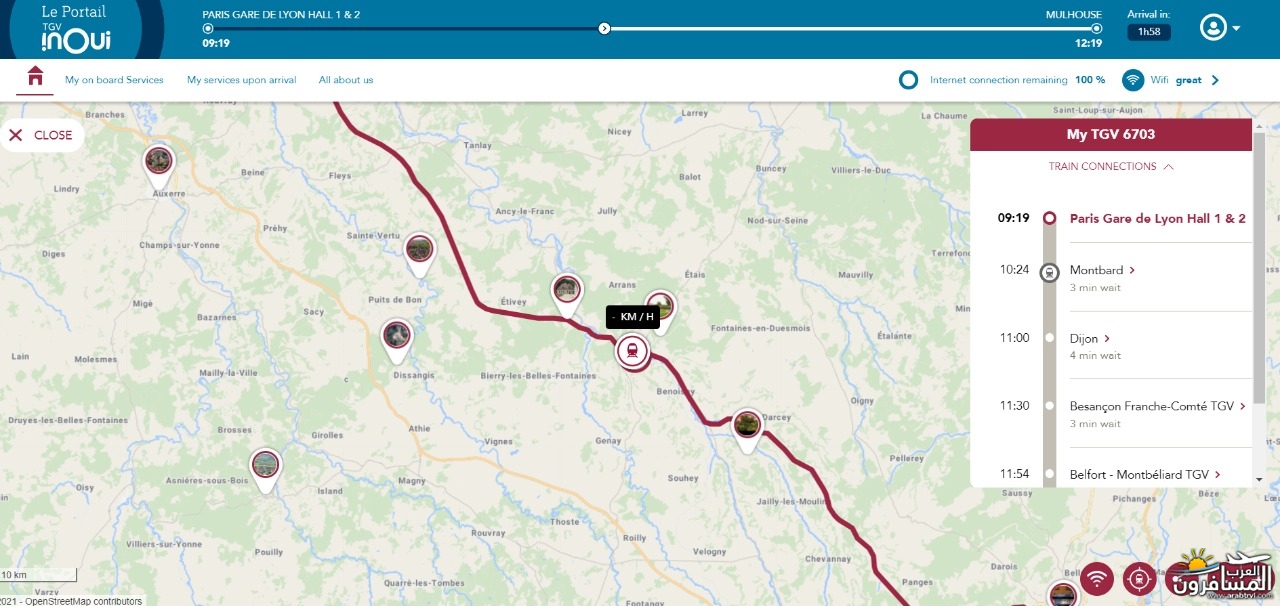Center map on train location button
The width and height of the screenshot is (1280, 606).
point(1138,578)
